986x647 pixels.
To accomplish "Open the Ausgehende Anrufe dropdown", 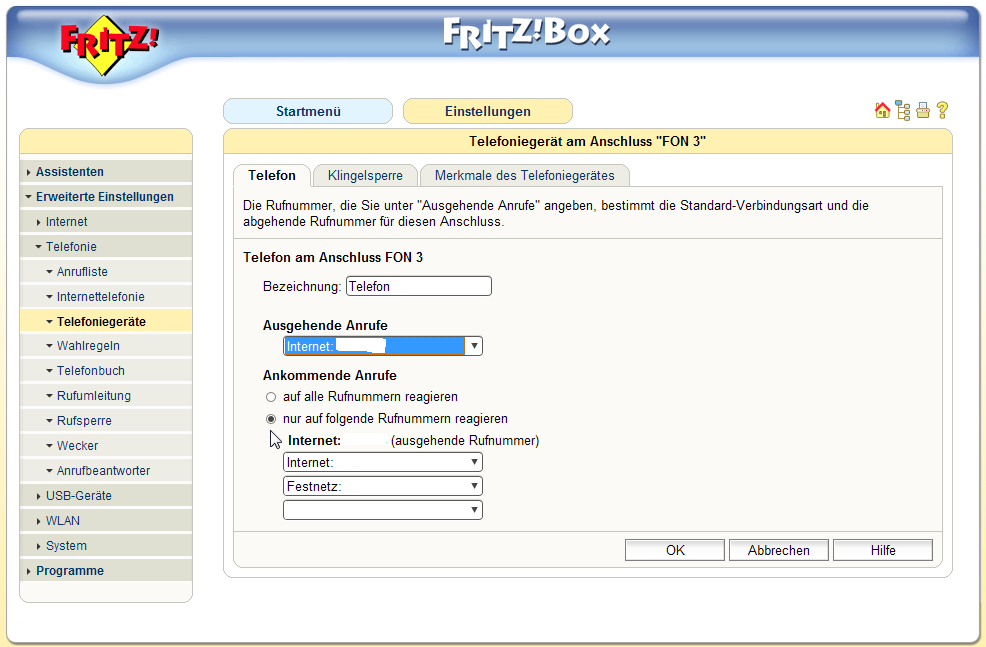I will click(382, 346).
